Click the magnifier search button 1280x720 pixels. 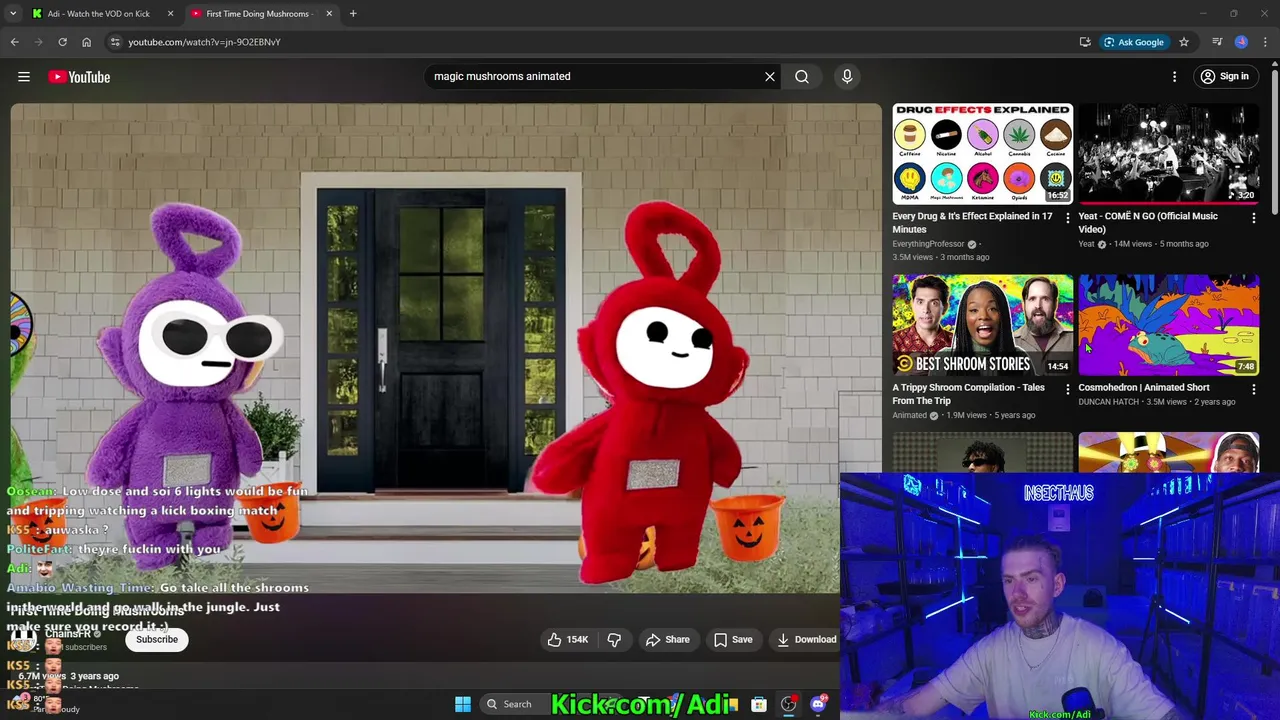tap(802, 76)
